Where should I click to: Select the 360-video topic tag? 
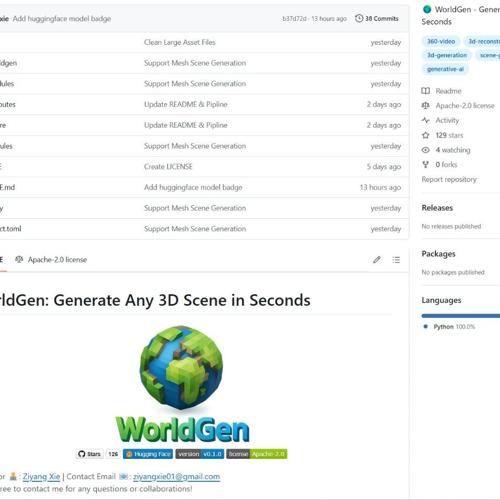tap(441, 41)
